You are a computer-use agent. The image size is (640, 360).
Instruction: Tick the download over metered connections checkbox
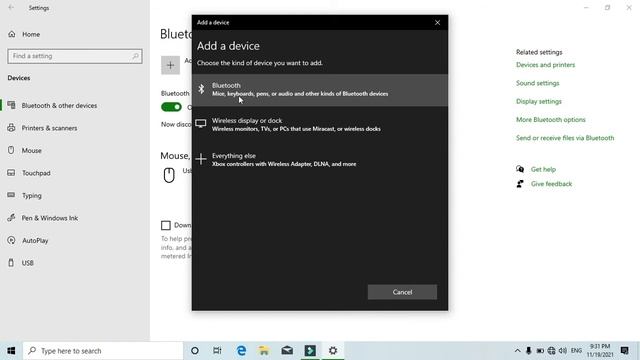[x=165, y=225]
